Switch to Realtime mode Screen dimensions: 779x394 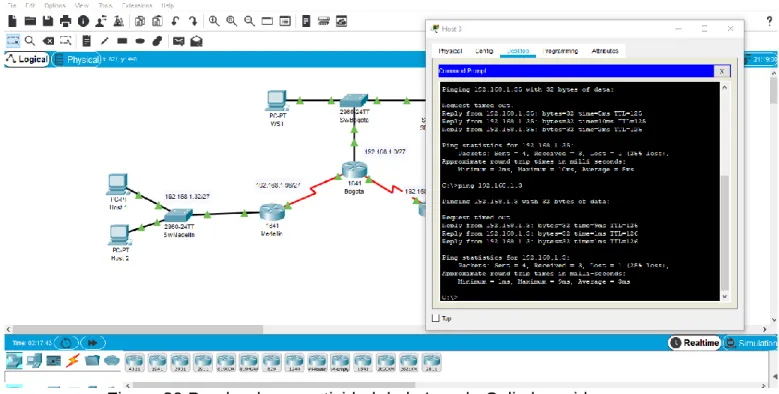pyautogui.click(x=695, y=342)
